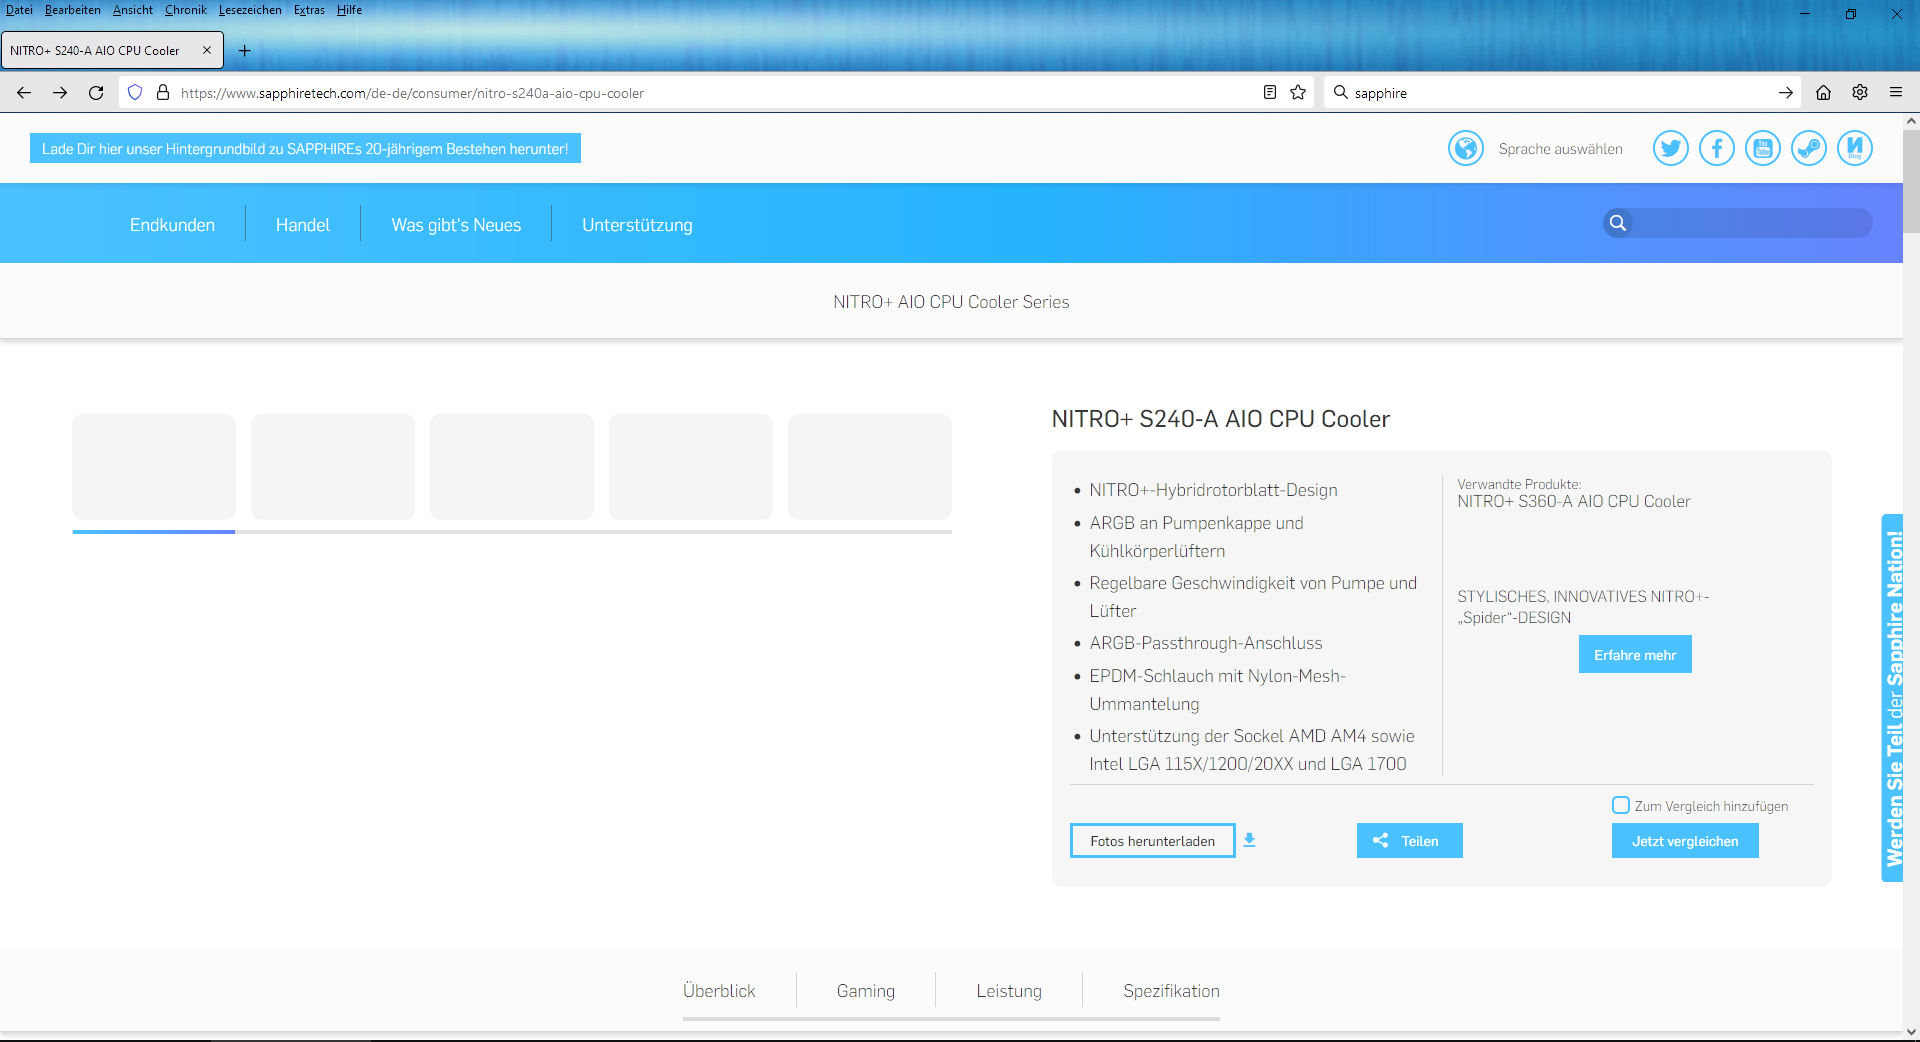1920x1042 pixels.
Task: Click the scrollbar down arrow
Action: (x=1911, y=1032)
